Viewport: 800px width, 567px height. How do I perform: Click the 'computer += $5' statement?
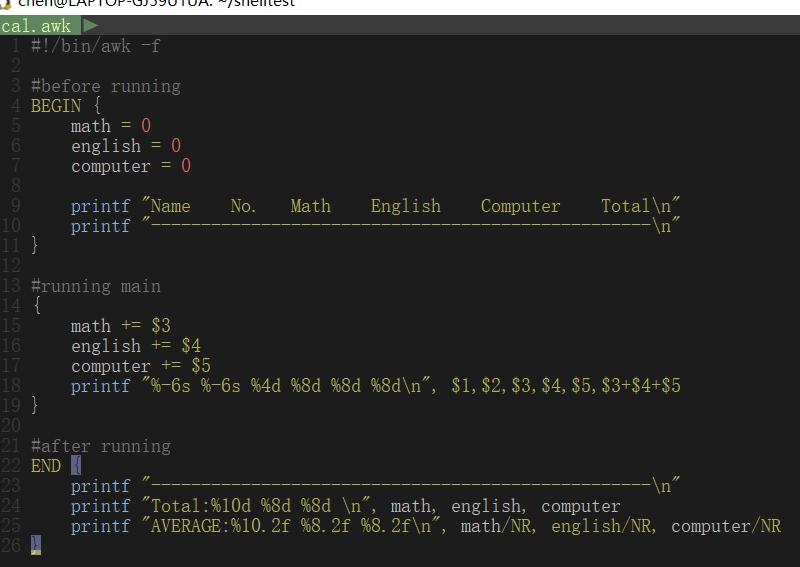point(141,366)
